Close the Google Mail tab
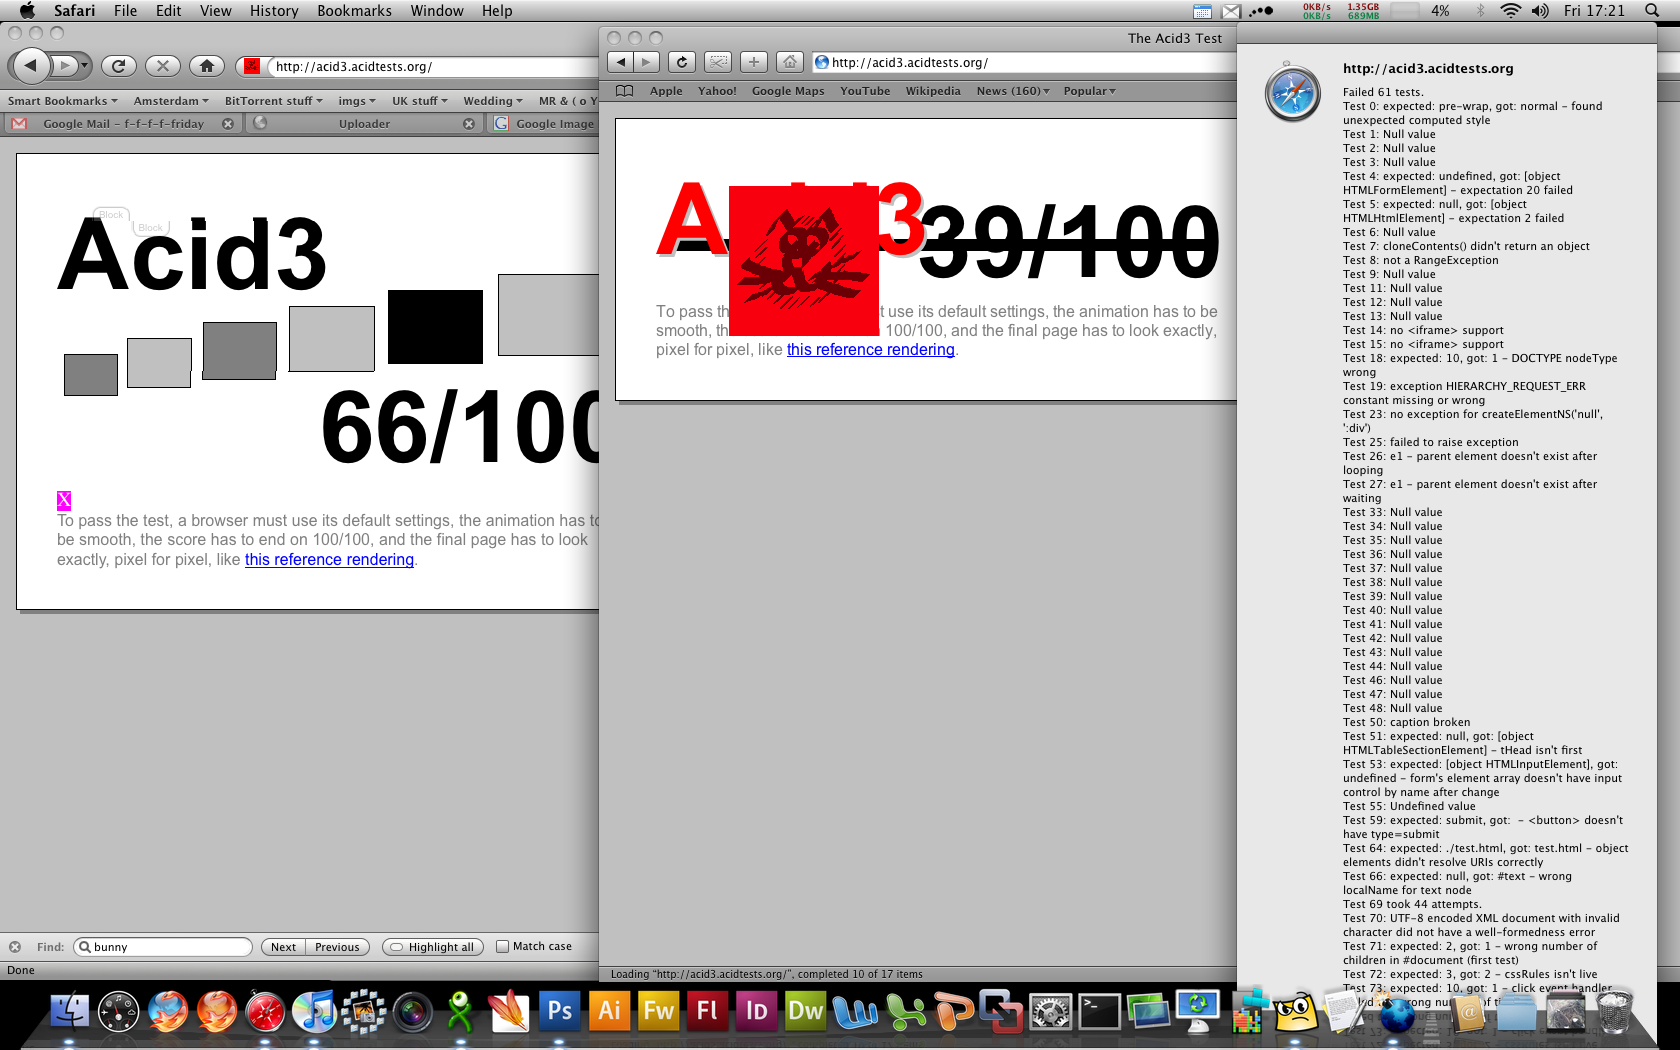1680x1050 pixels. pos(228,124)
